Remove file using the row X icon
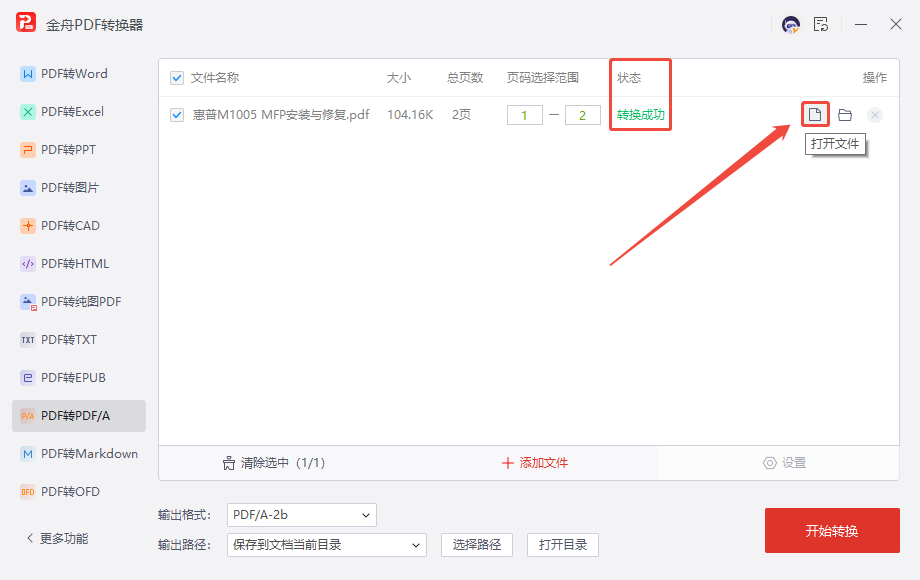Screen dimensions: 920x580 point(875,115)
